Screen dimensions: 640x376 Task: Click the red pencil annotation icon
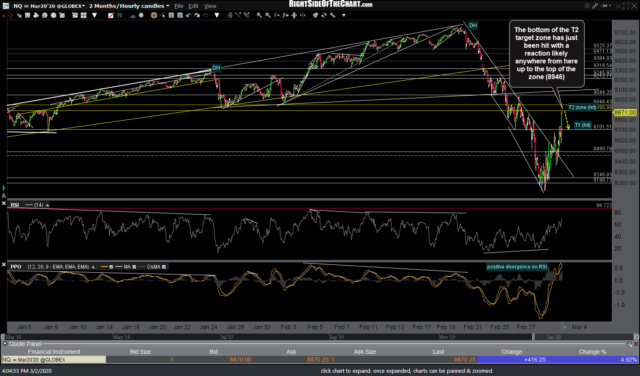(111, 16)
